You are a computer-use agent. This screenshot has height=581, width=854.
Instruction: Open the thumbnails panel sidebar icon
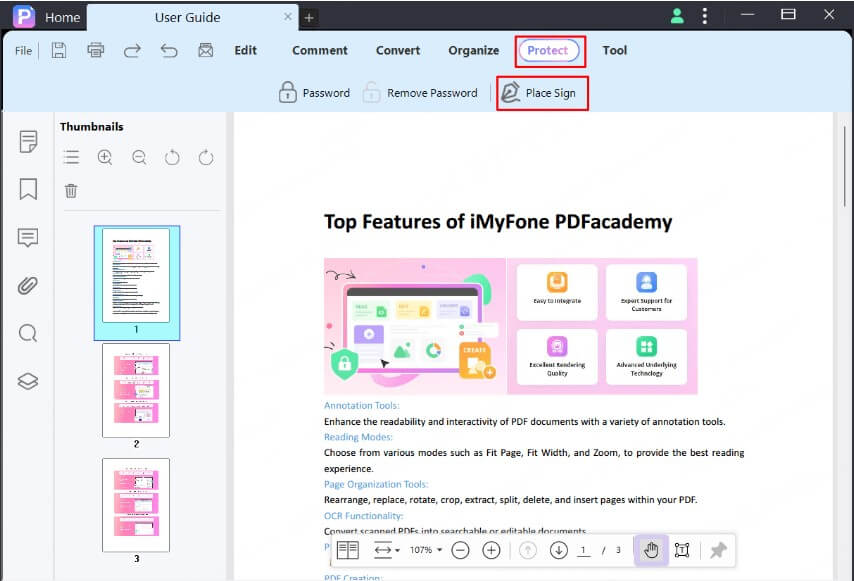28,142
